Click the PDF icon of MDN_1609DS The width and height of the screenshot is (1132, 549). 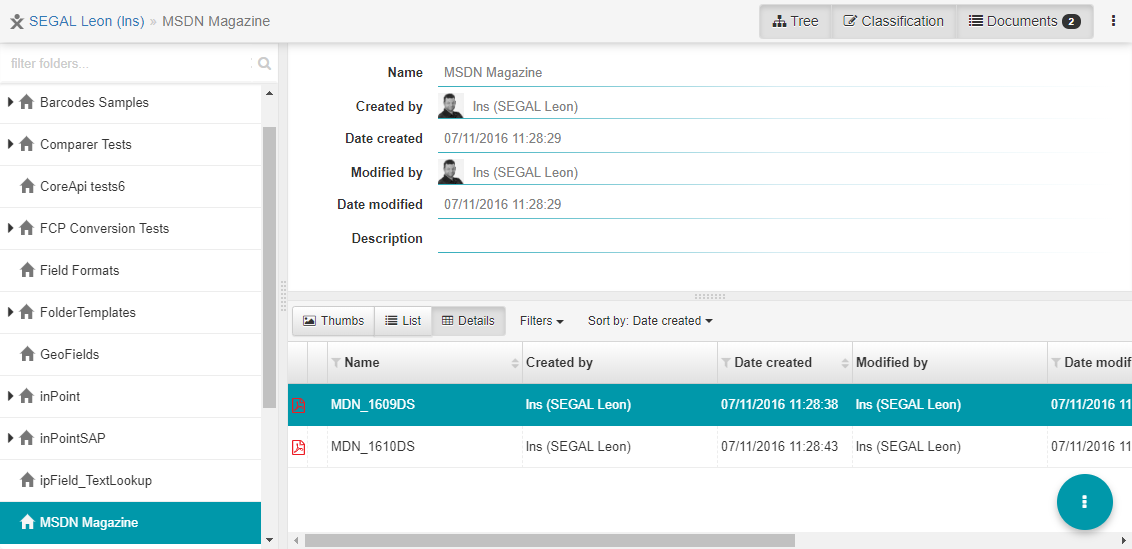coord(298,405)
